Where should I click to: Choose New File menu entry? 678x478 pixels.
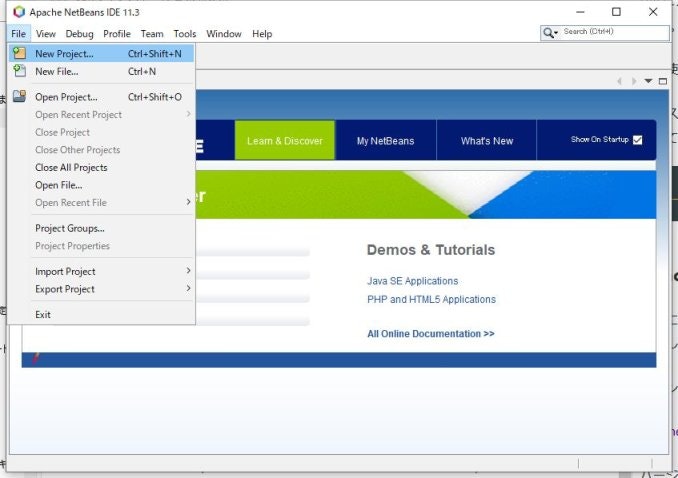(101, 71)
